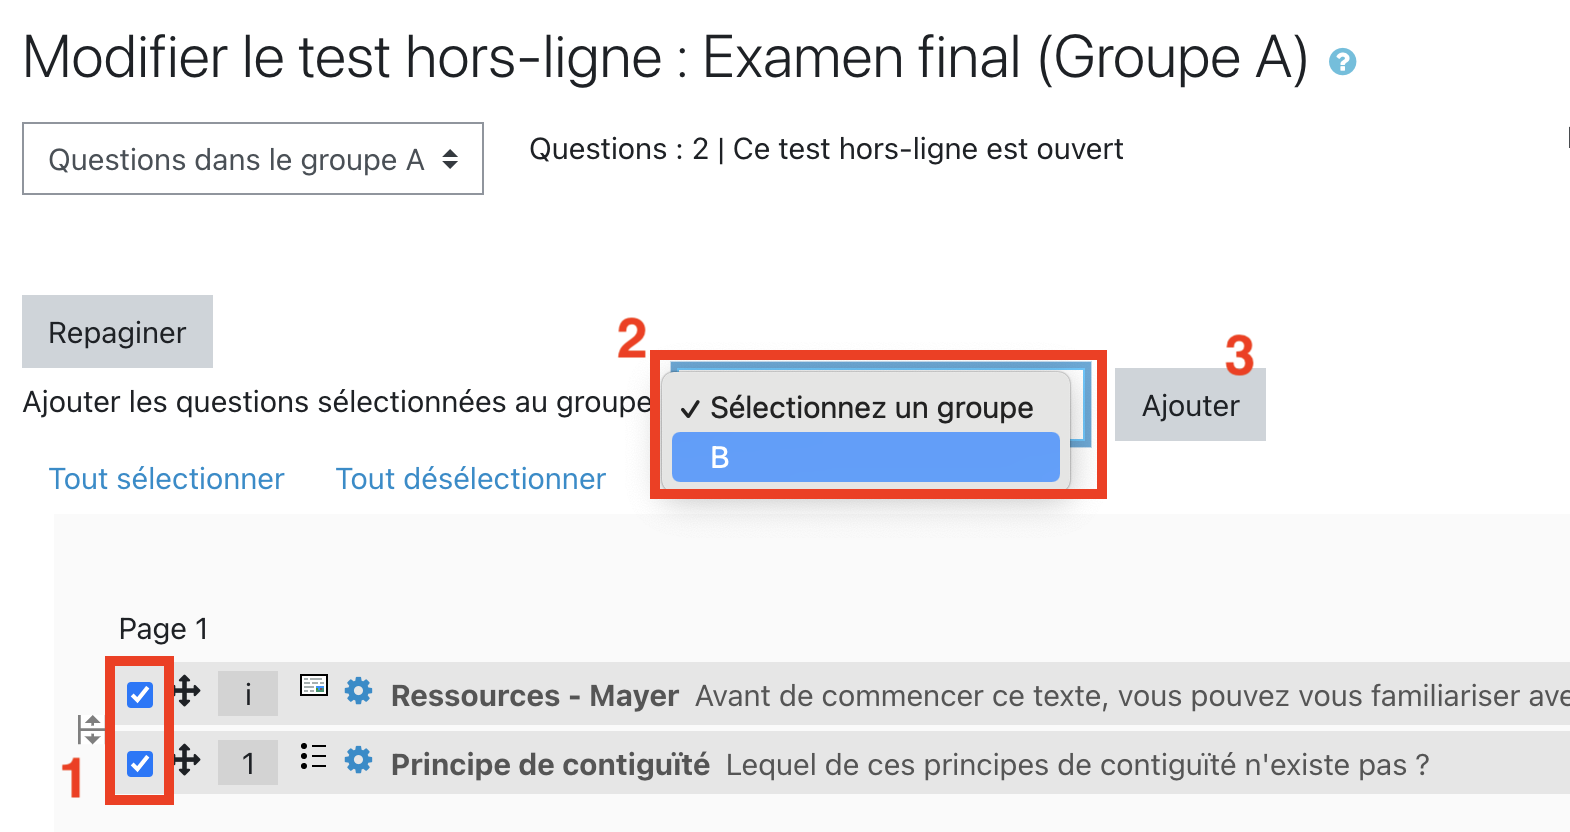Click the multiple-choice icon for Principe de contiguïté
This screenshot has width=1570, height=832.
coord(313,757)
